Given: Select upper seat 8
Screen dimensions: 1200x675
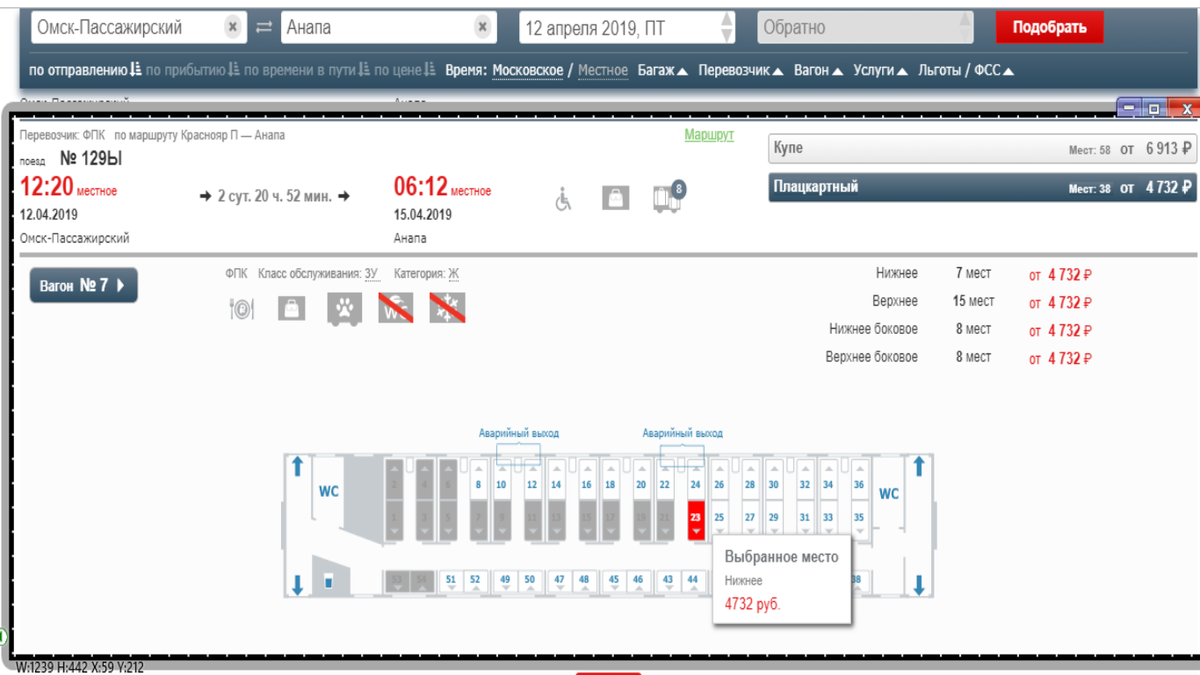Looking at the screenshot, I should pyautogui.click(x=479, y=479).
